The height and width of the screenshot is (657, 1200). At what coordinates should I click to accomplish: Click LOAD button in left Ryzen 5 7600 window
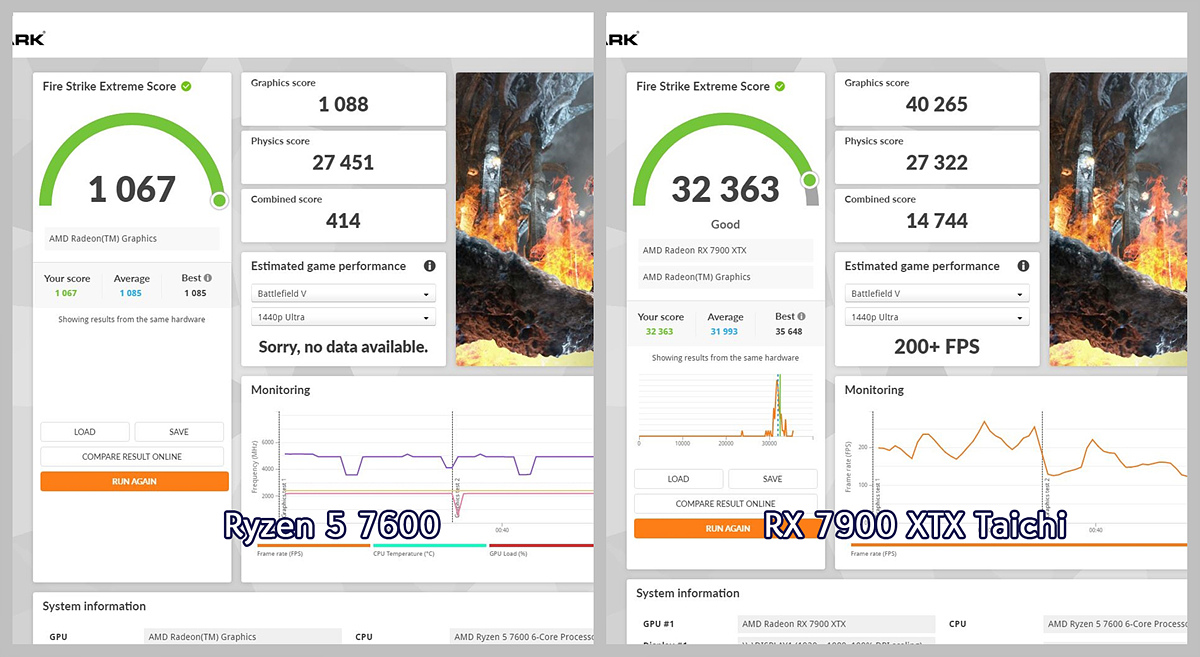point(85,432)
